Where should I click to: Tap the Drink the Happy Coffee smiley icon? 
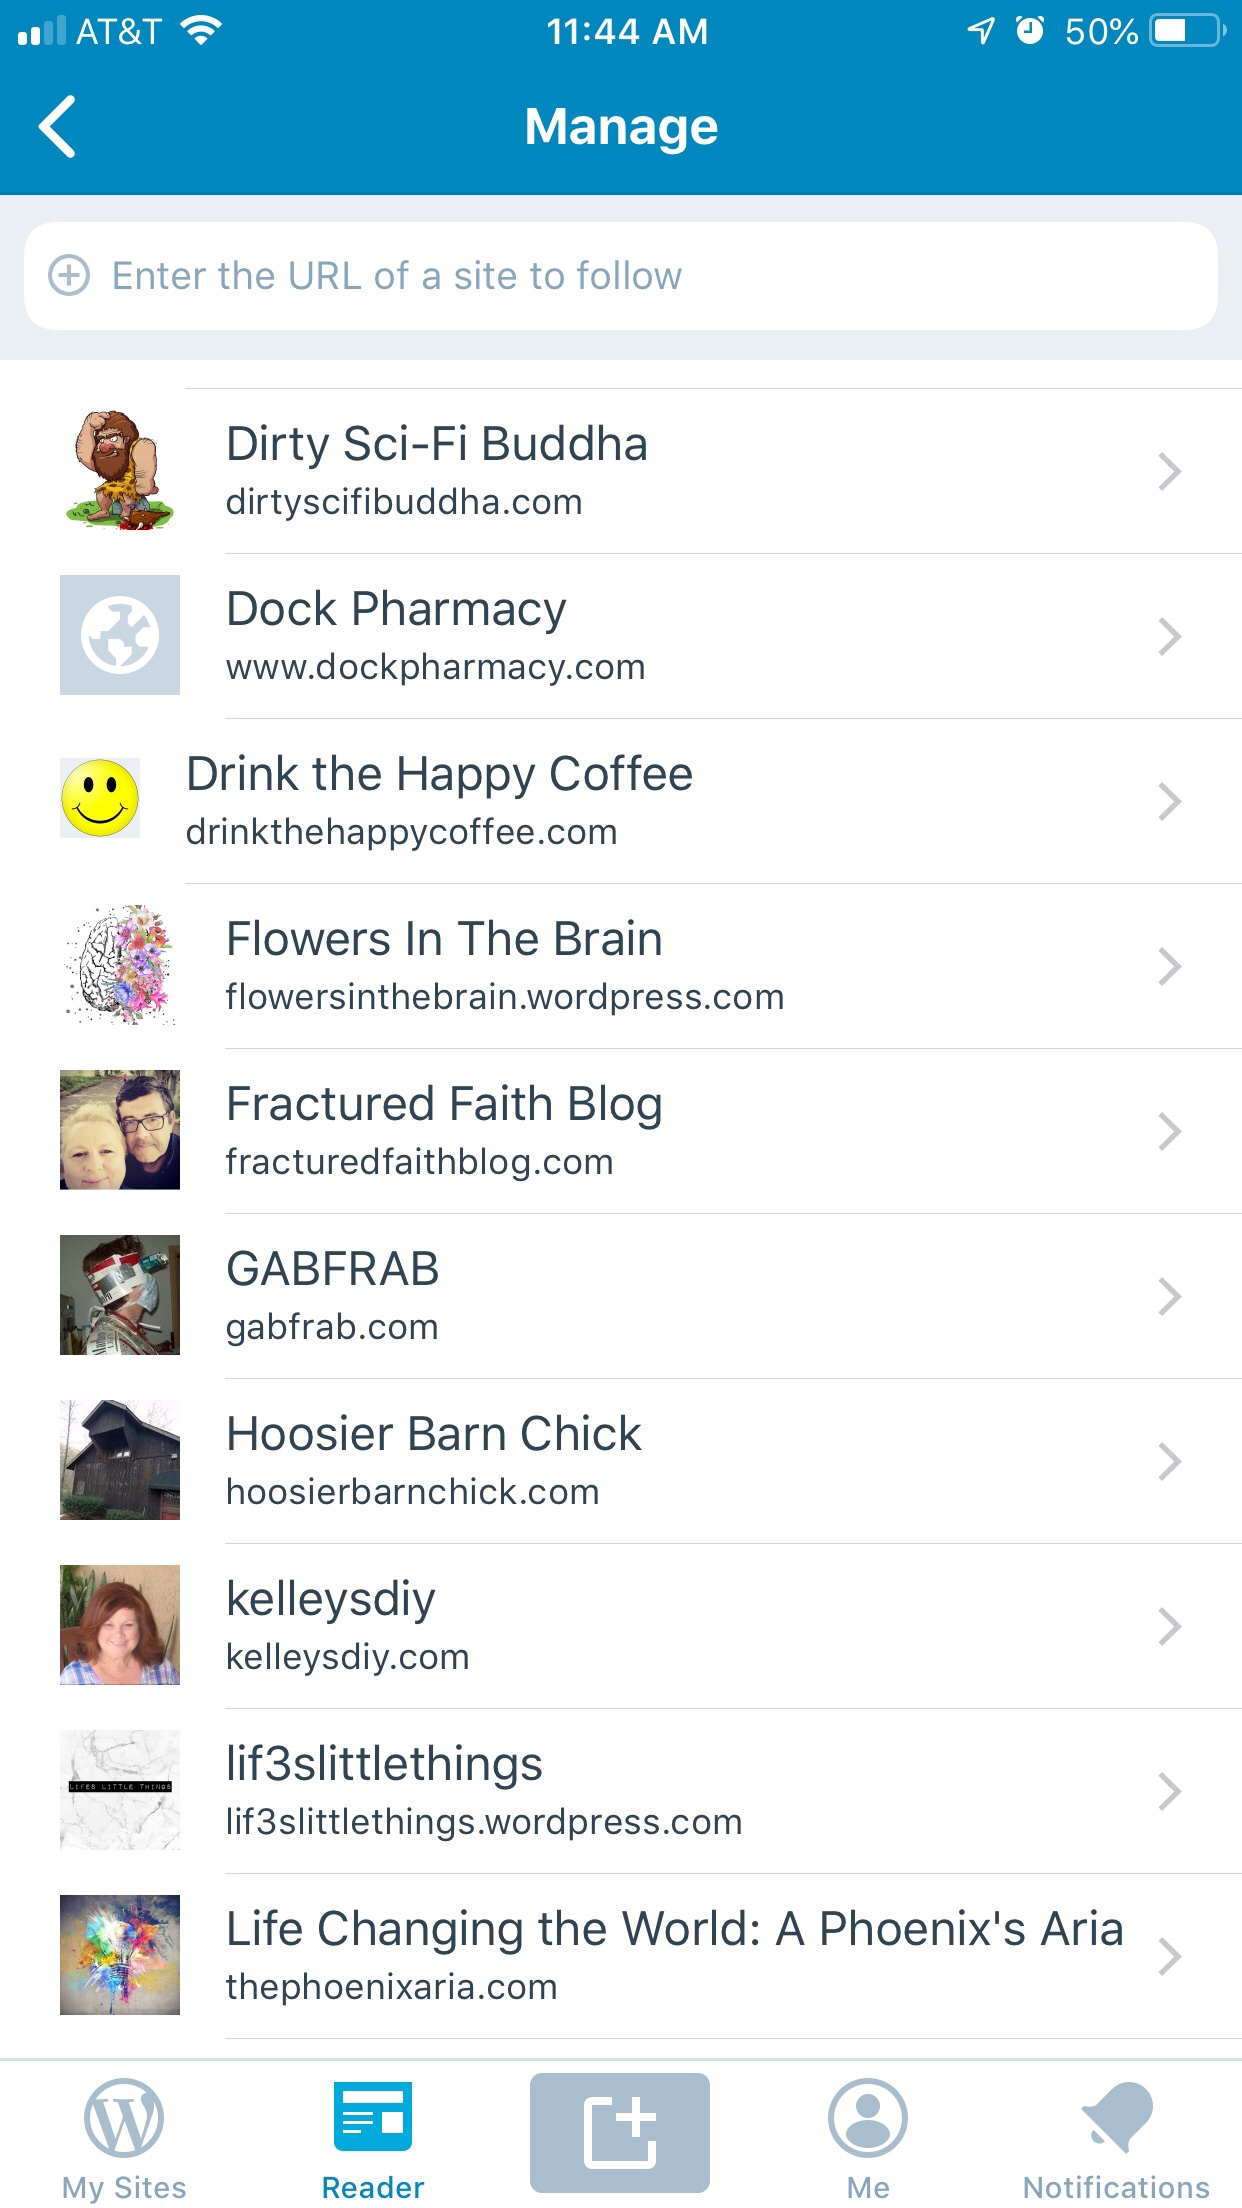click(100, 798)
